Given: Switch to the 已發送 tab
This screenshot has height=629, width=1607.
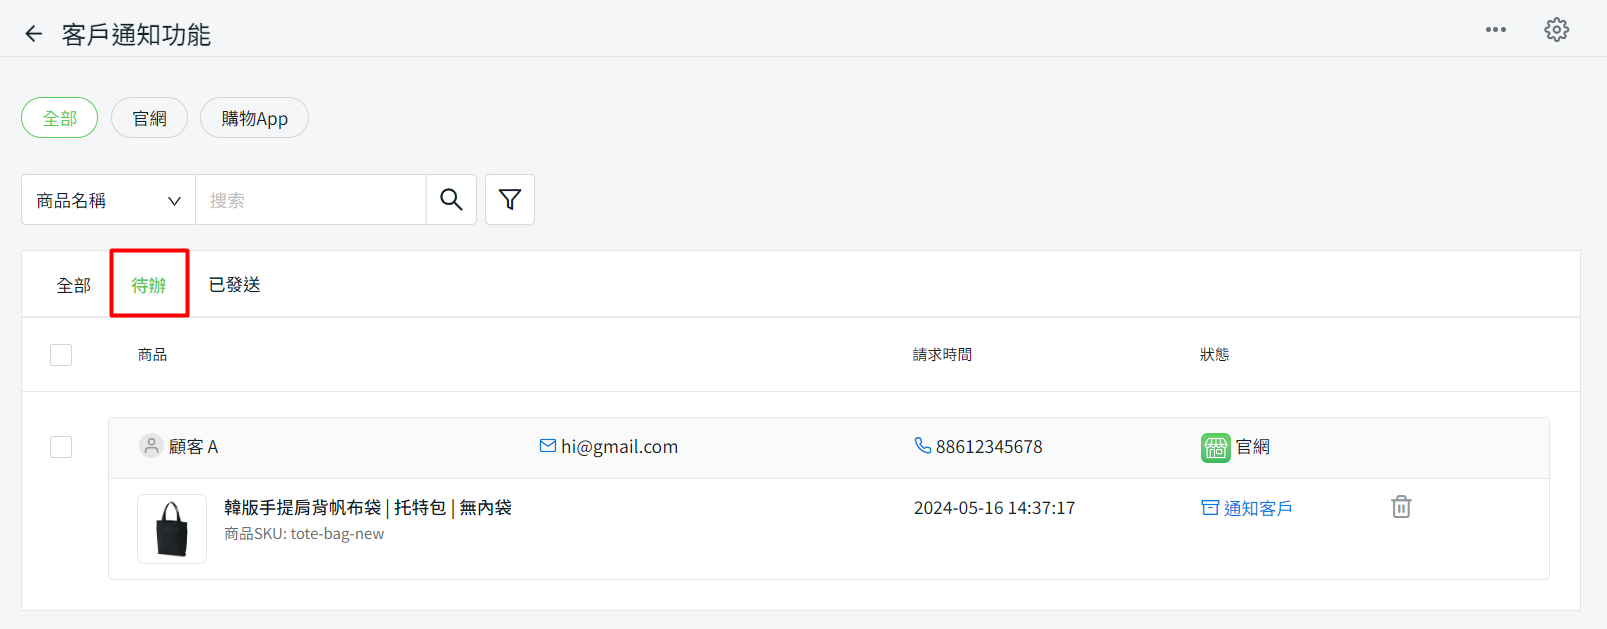Looking at the screenshot, I should click(234, 285).
